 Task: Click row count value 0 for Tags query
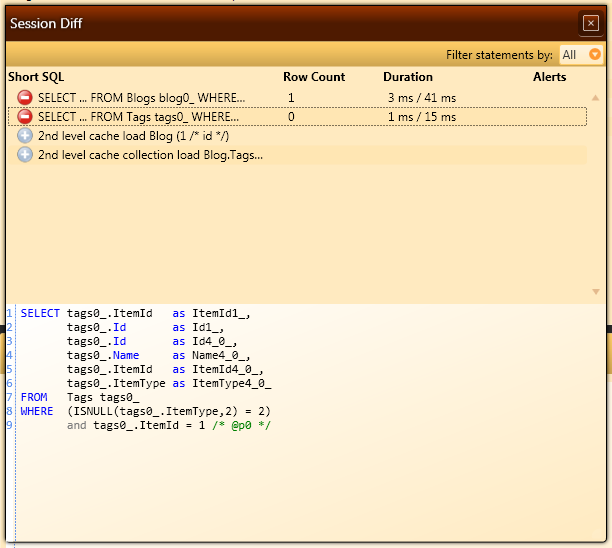[x=291, y=117]
